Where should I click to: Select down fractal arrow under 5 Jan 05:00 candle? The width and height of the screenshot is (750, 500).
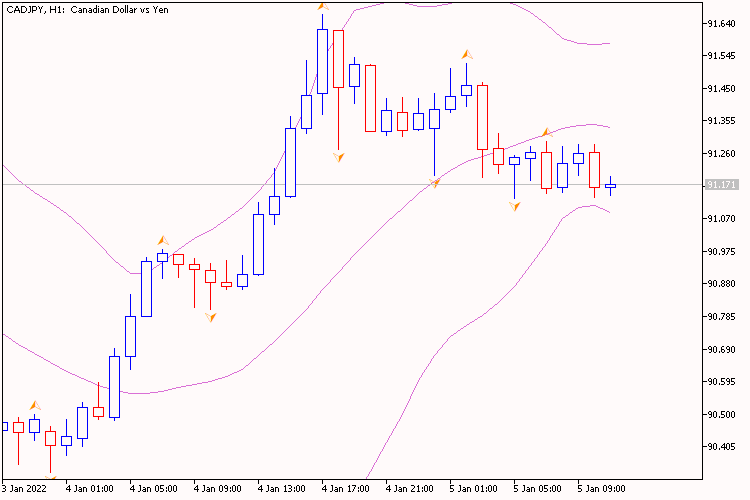coord(515,206)
